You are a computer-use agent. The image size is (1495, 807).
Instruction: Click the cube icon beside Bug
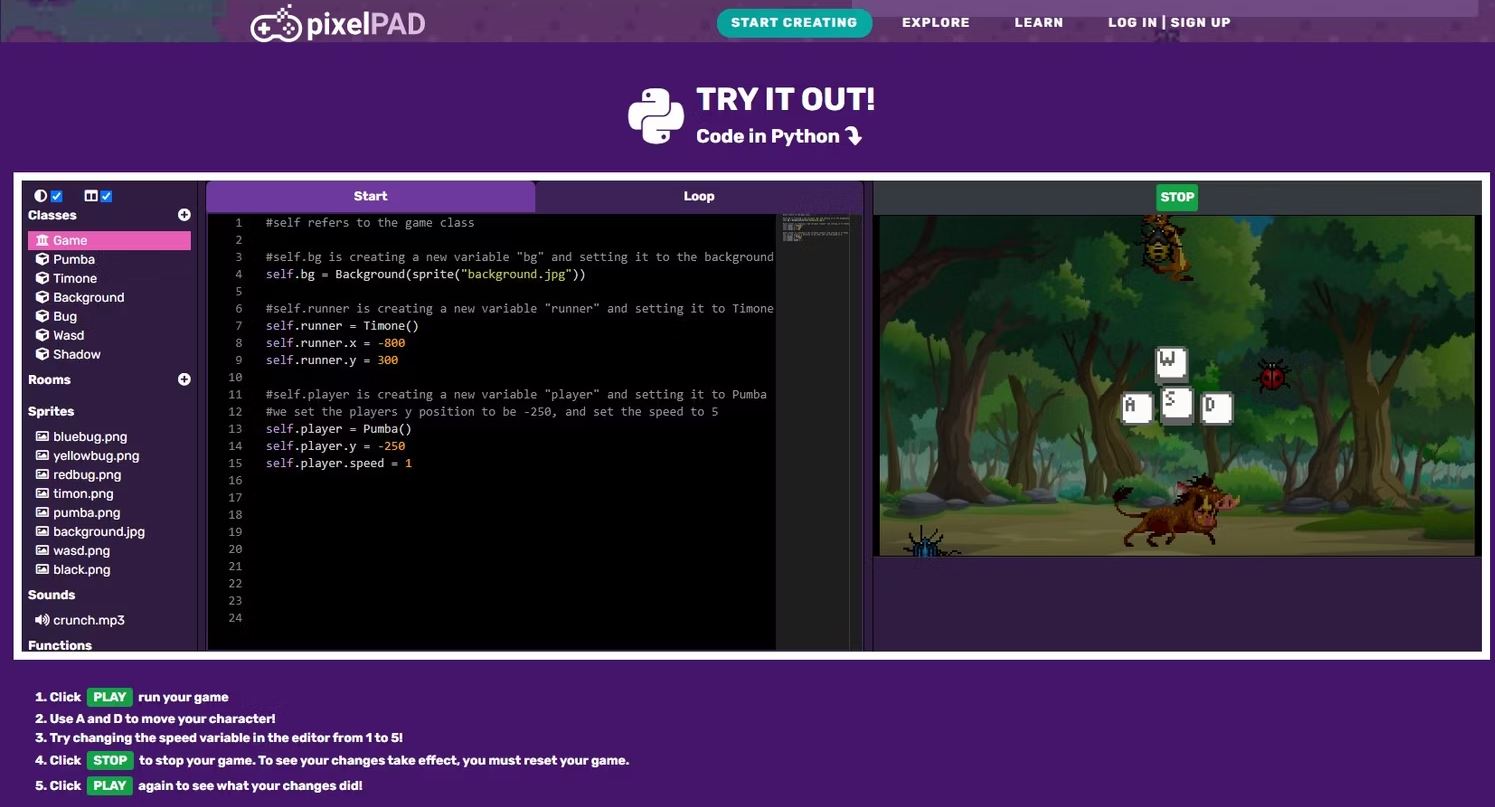[42, 316]
